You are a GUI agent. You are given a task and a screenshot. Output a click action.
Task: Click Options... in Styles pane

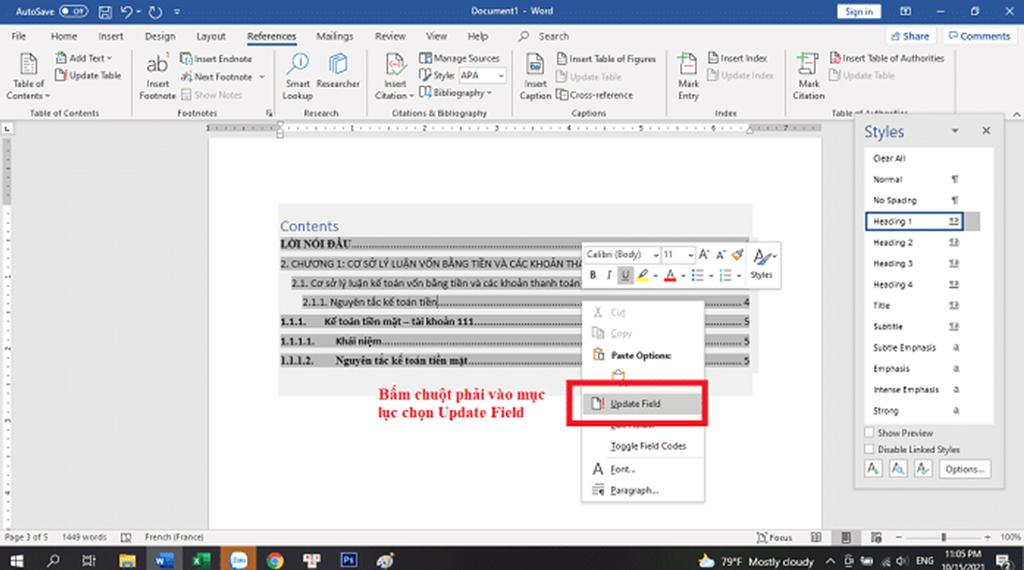tap(964, 469)
